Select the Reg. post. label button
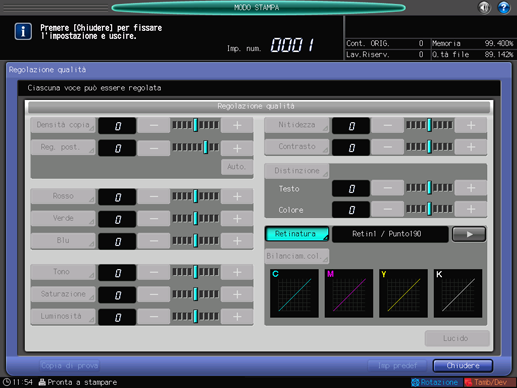This screenshot has height=388, width=517. 63,147
